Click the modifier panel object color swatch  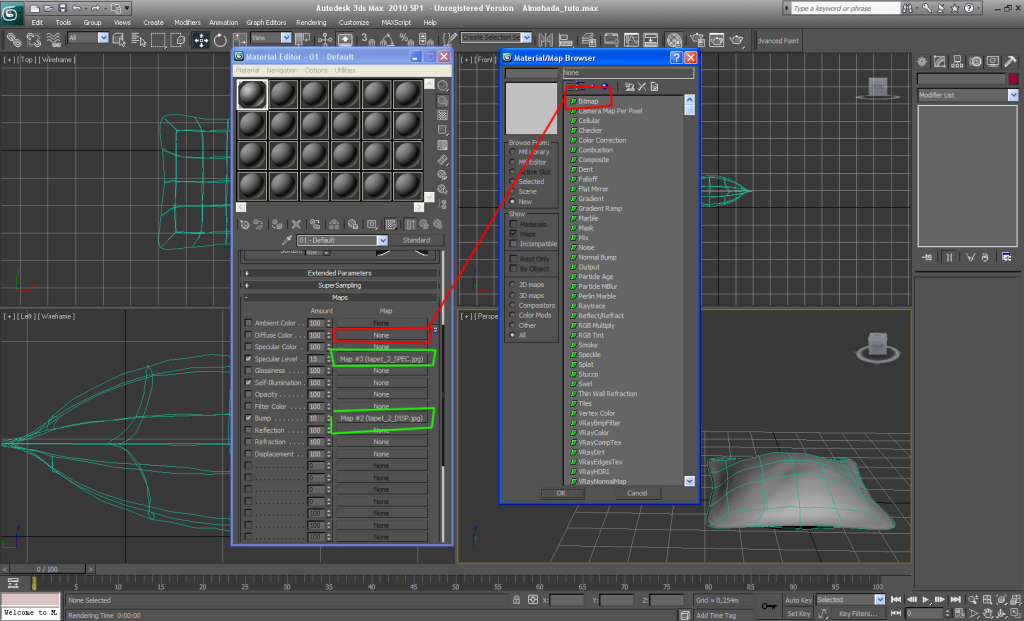[x=1013, y=79]
